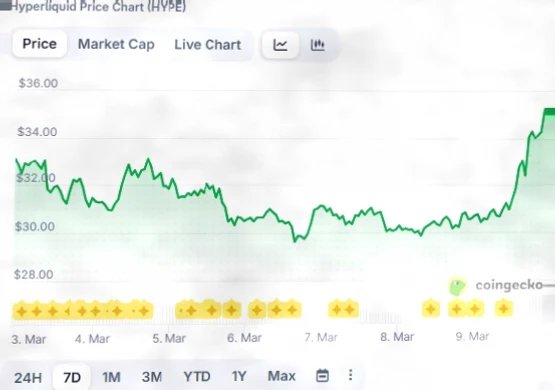Select the line chart view icon
The height and width of the screenshot is (390, 555).
tap(280, 45)
